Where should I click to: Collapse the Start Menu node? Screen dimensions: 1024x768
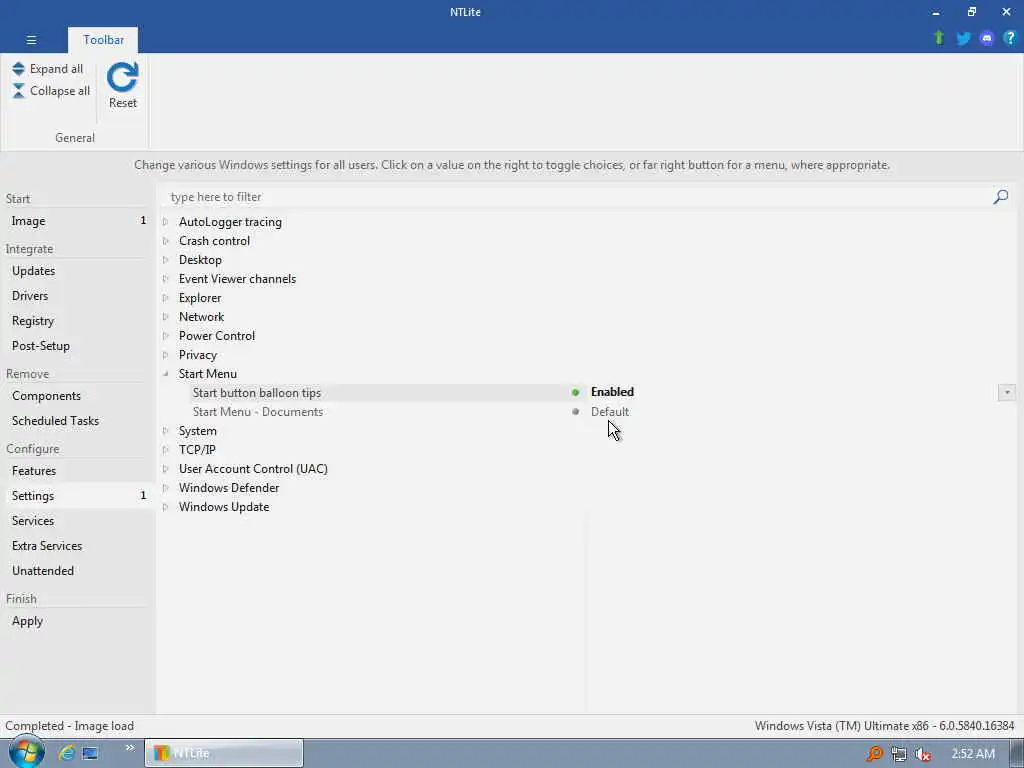click(165, 374)
